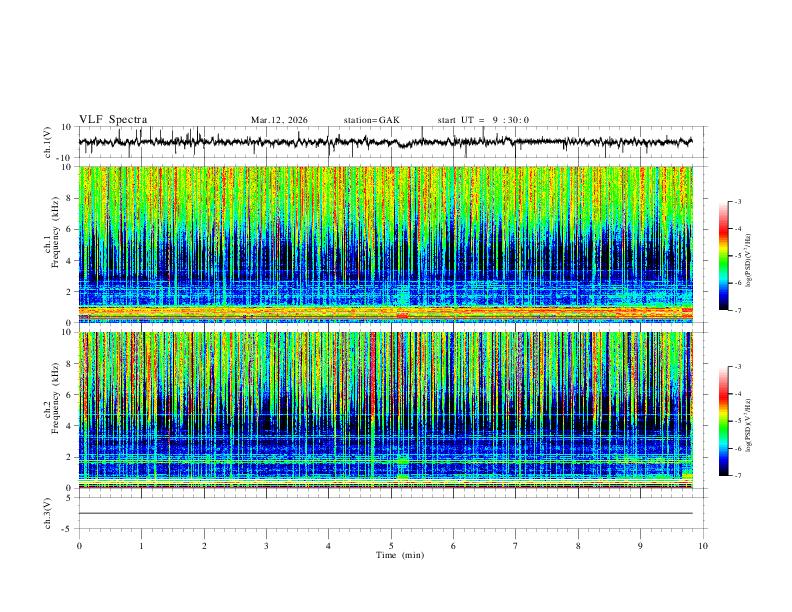Viewport: 792px width, 612px height.
Task: Click the time axis tick label "7"
Action: [516, 545]
